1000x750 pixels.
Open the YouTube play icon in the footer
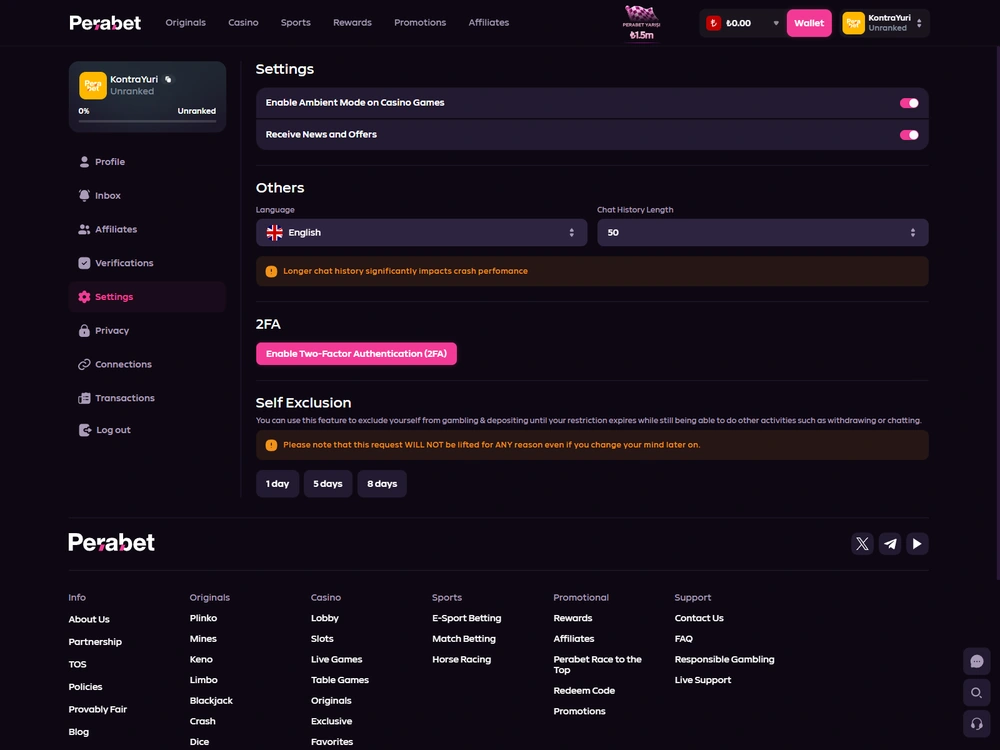(917, 543)
